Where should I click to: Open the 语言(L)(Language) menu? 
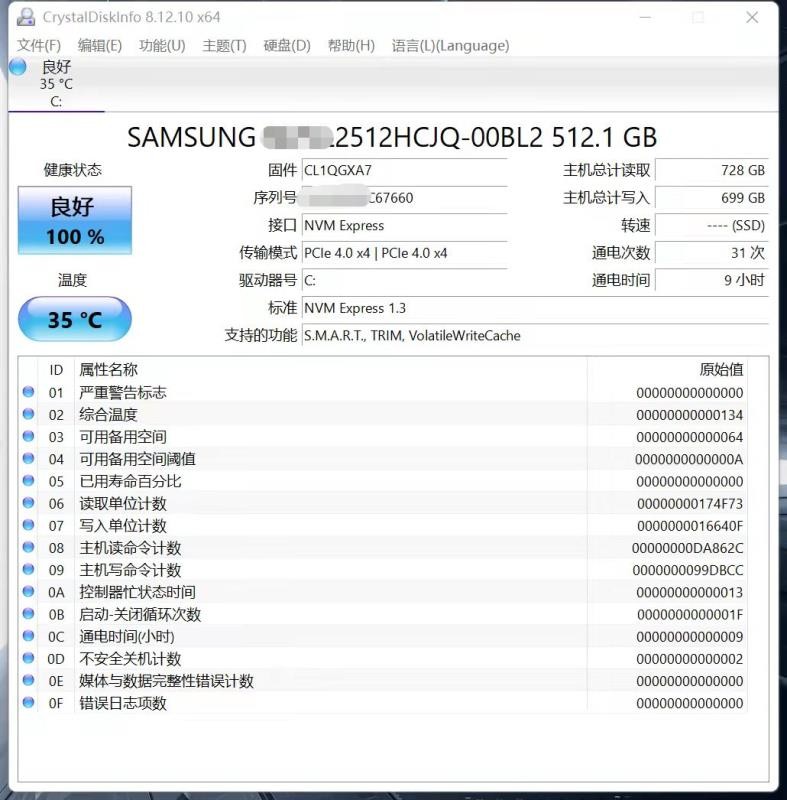pyautogui.click(x=450, y=45)
